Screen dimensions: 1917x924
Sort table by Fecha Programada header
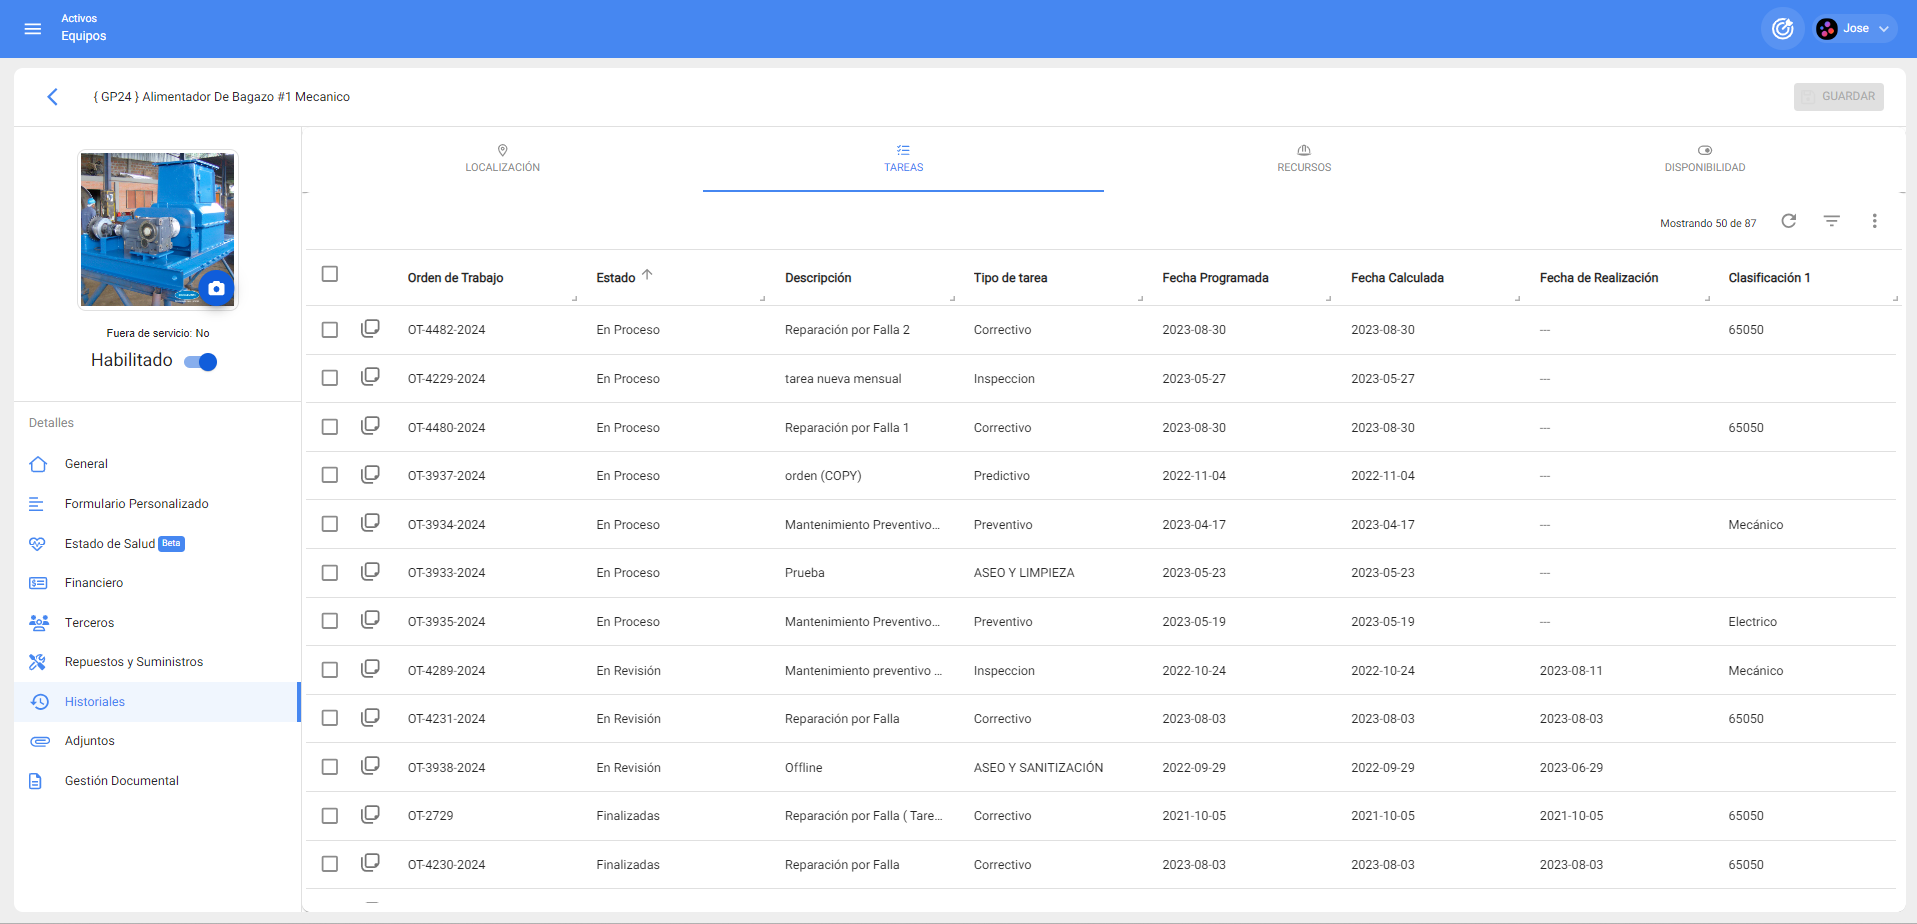1214,278
